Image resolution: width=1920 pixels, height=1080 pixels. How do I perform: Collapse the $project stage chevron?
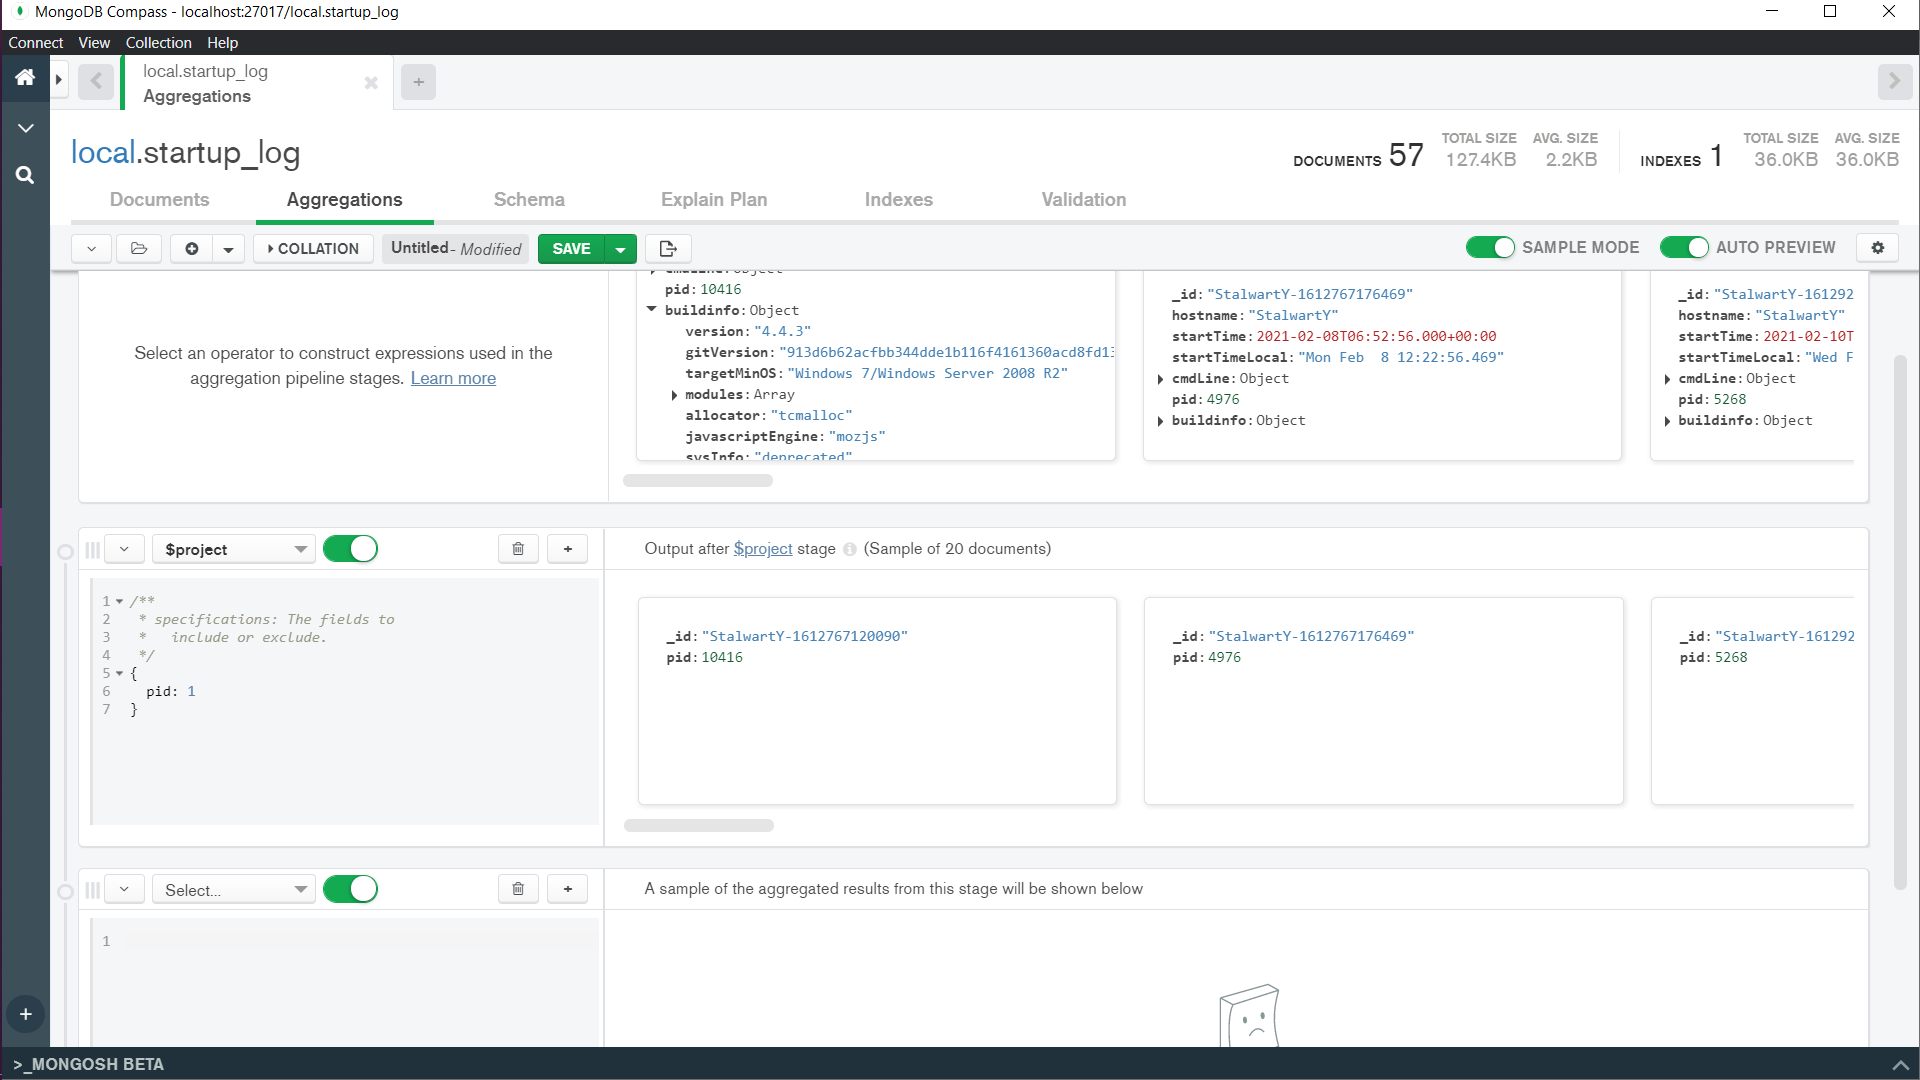124,549
